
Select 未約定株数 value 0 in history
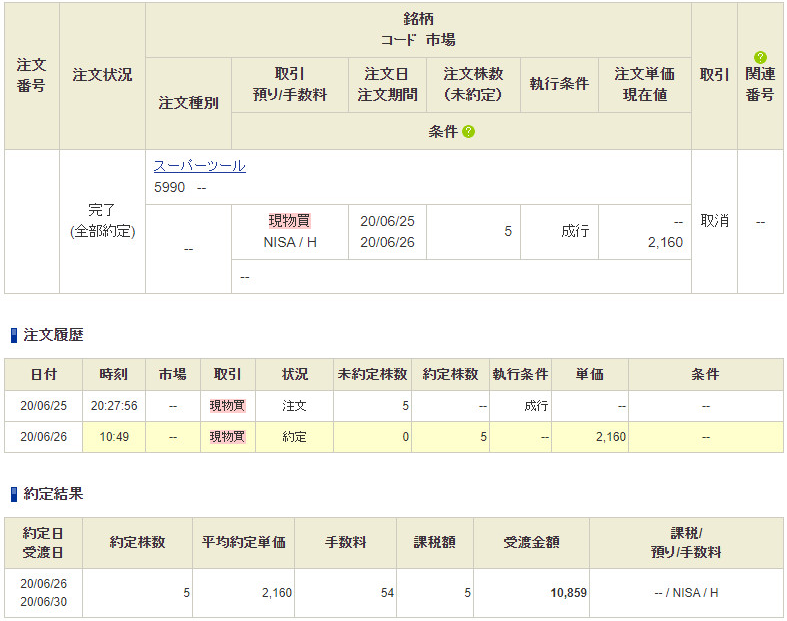tap(406, 437)
